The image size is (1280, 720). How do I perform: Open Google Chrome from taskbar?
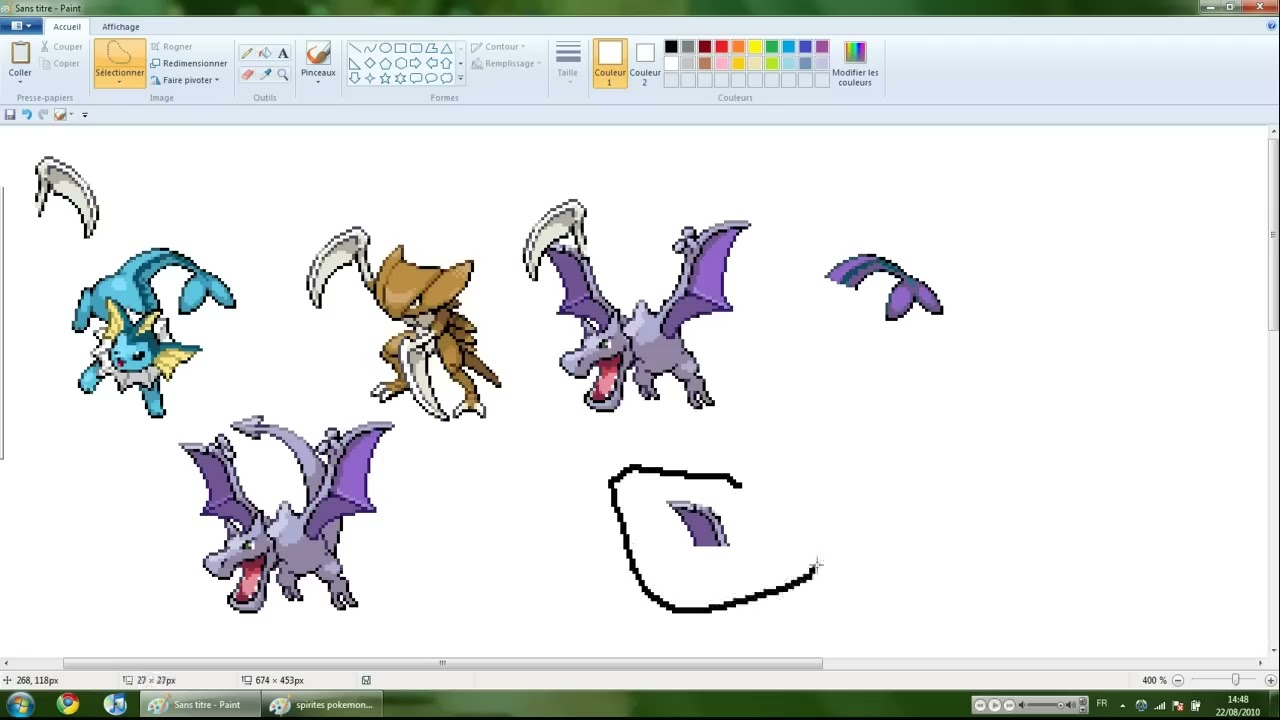pyautogui.click(x=67, y=705)
